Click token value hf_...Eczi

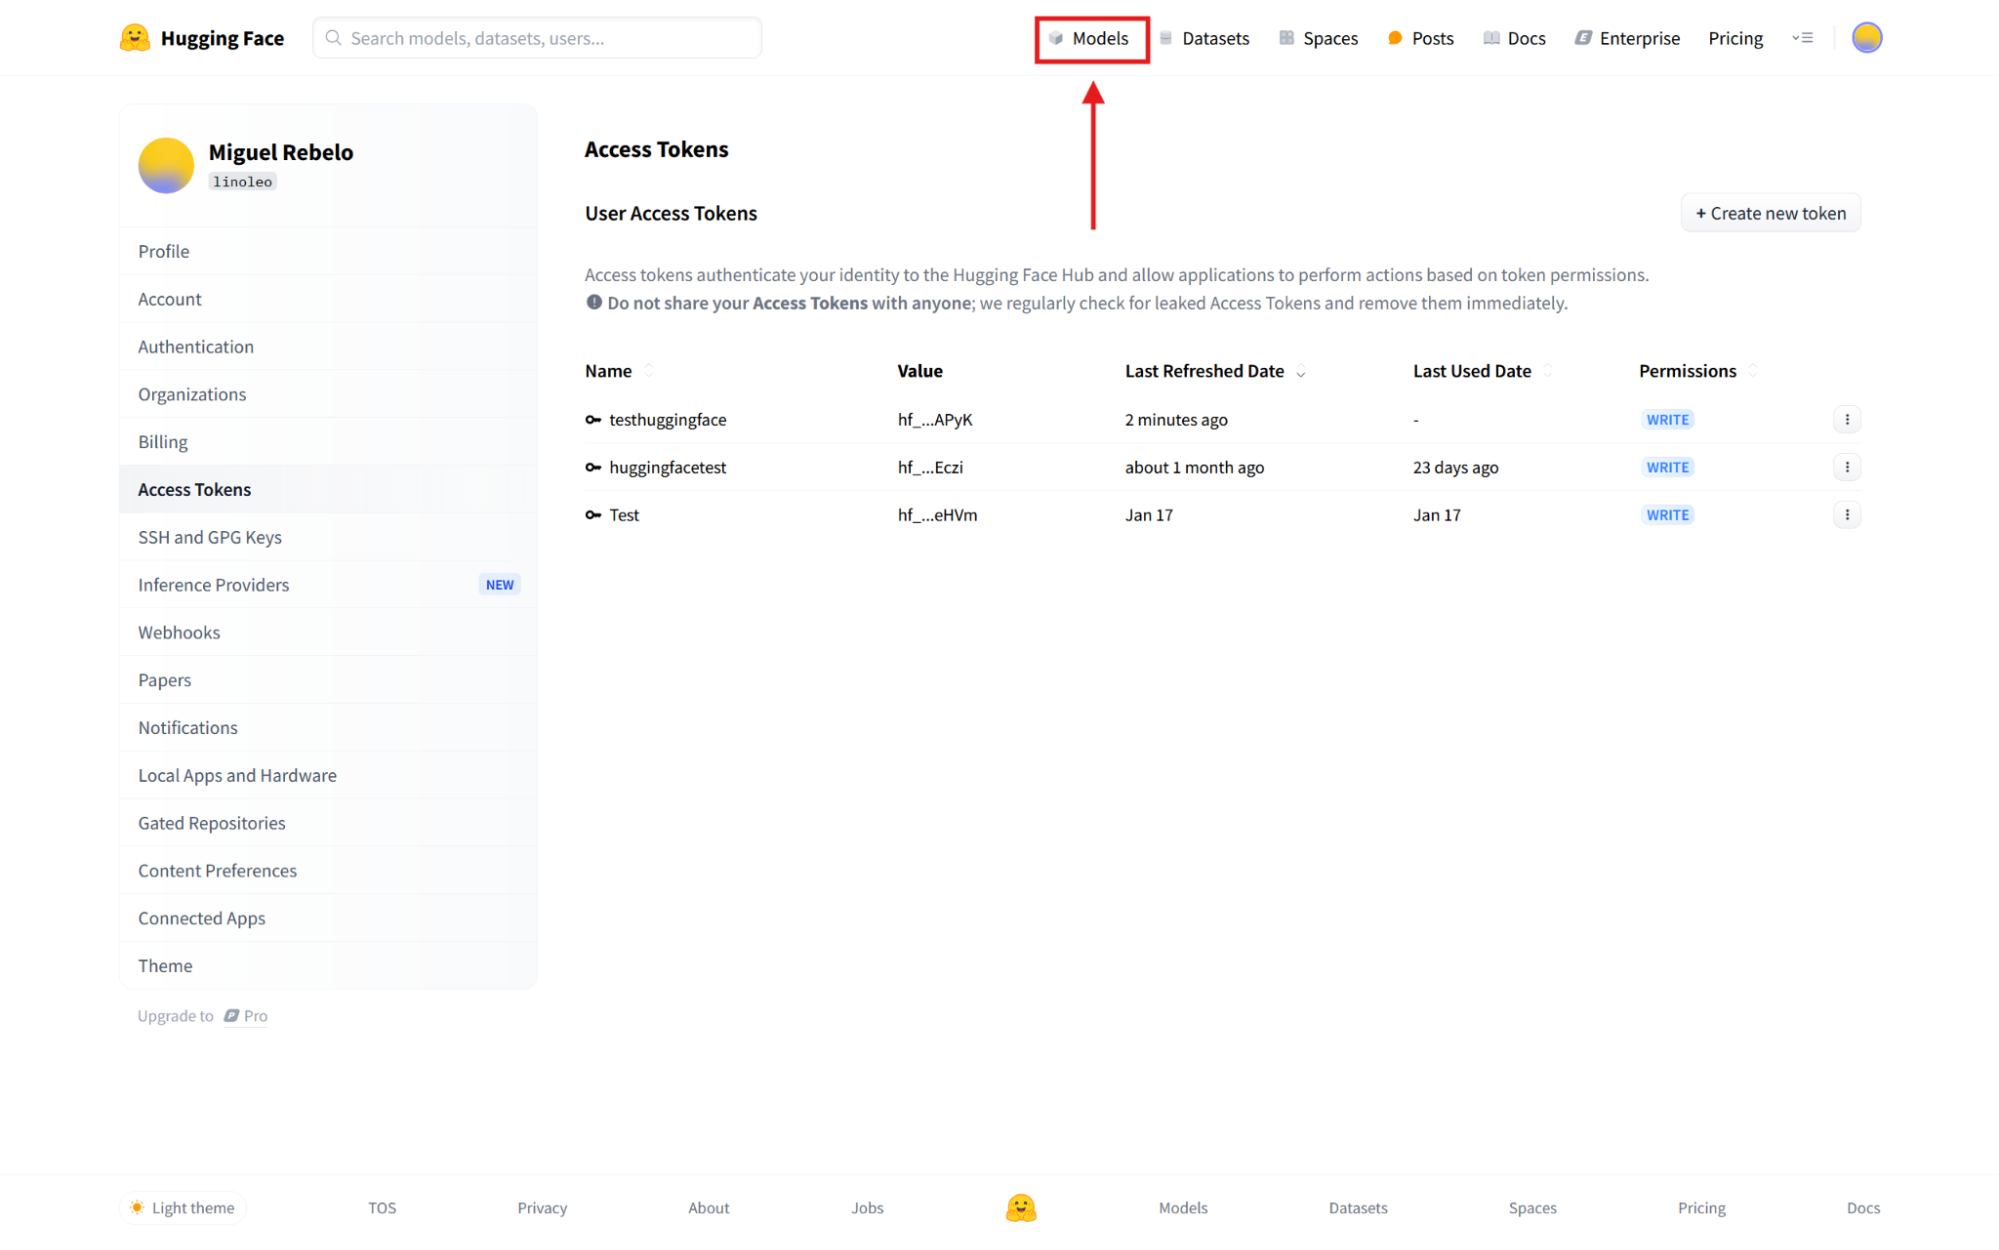(930, 467)
